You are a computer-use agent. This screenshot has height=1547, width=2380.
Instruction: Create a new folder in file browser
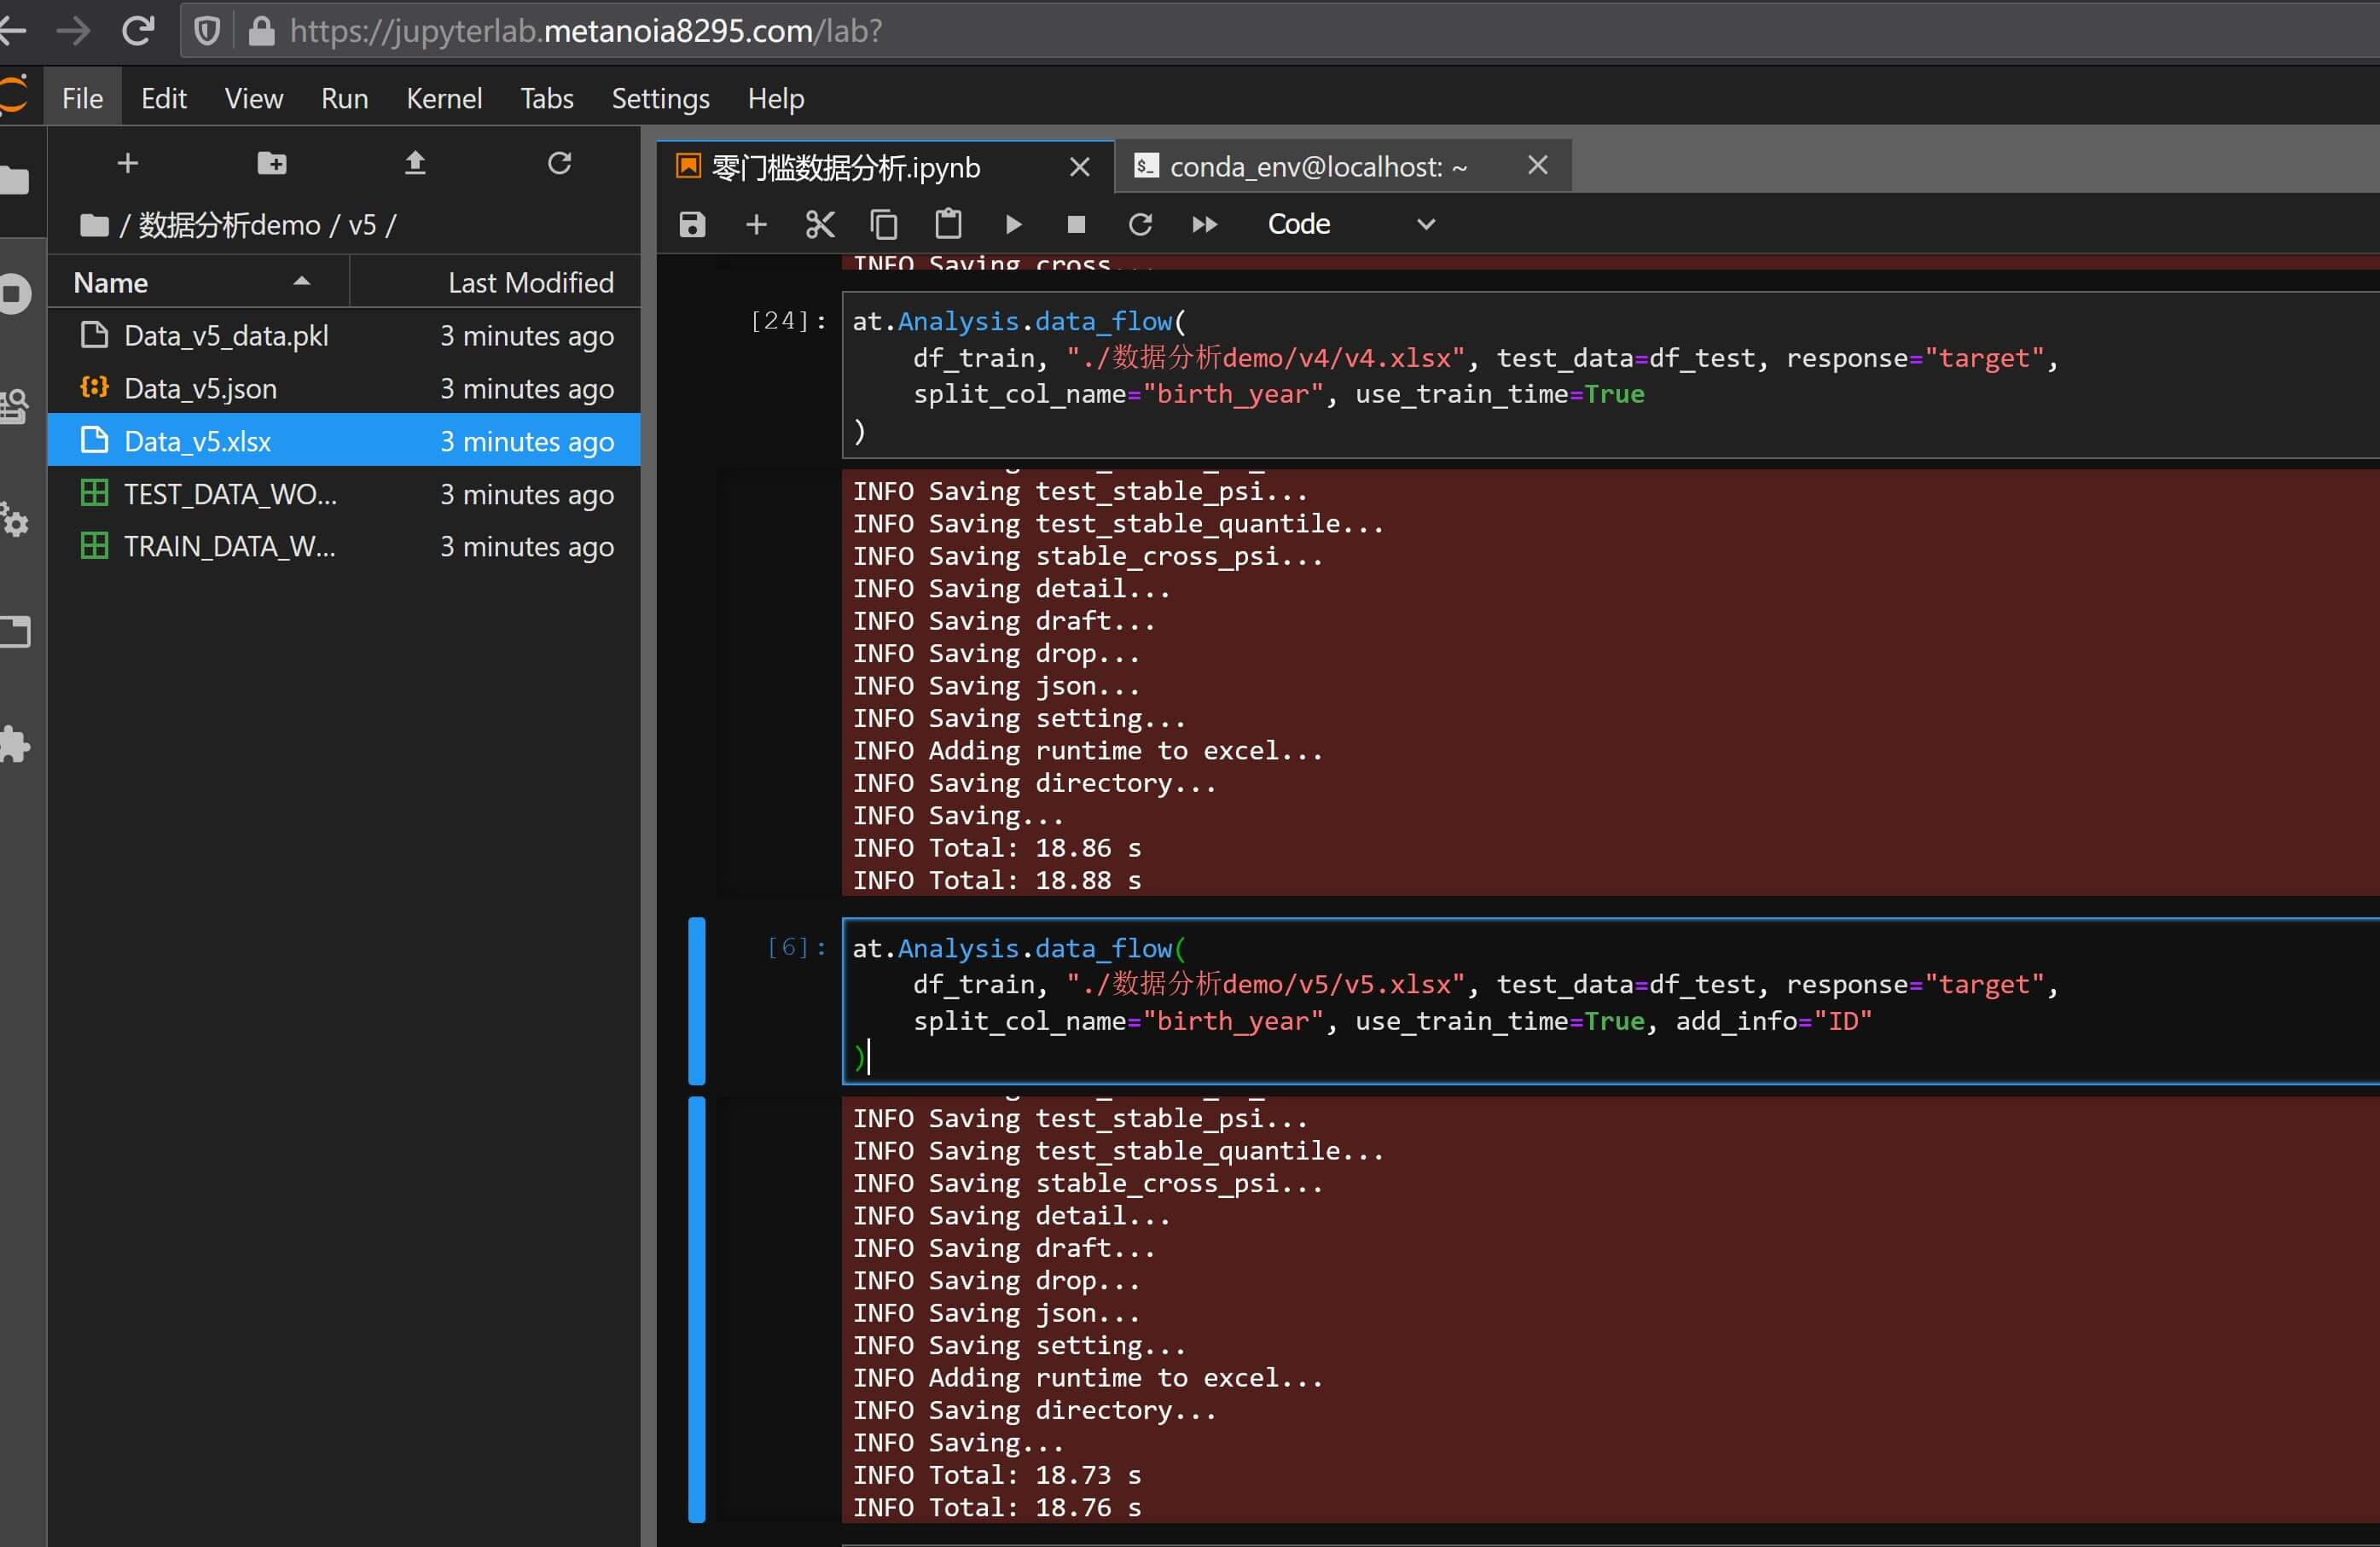click(x=272, y=163)
